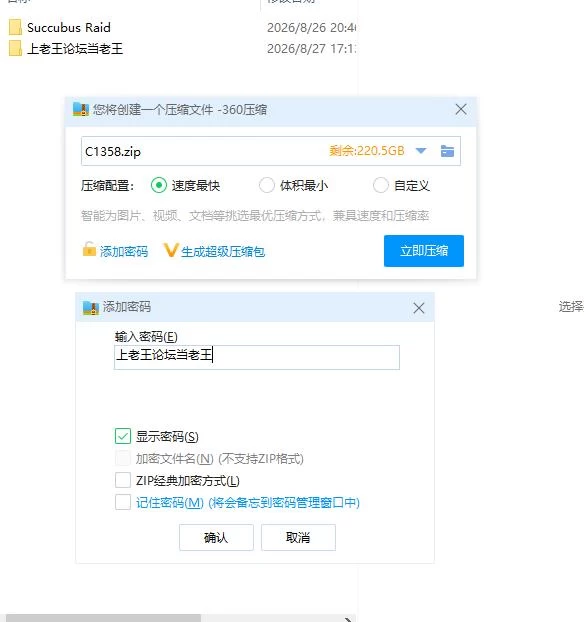Select the 自定义 compression setting
Screen dimensions: 584x622
pyautogui.click(x=380, y=185)
